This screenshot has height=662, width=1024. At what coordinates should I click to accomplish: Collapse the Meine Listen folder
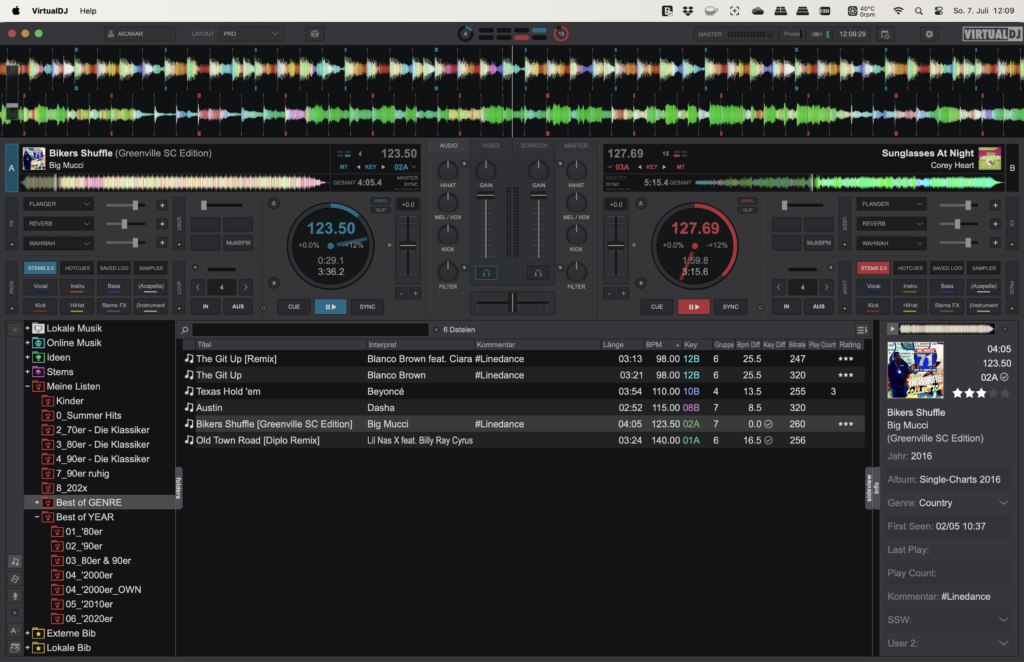tap(28, 386)
